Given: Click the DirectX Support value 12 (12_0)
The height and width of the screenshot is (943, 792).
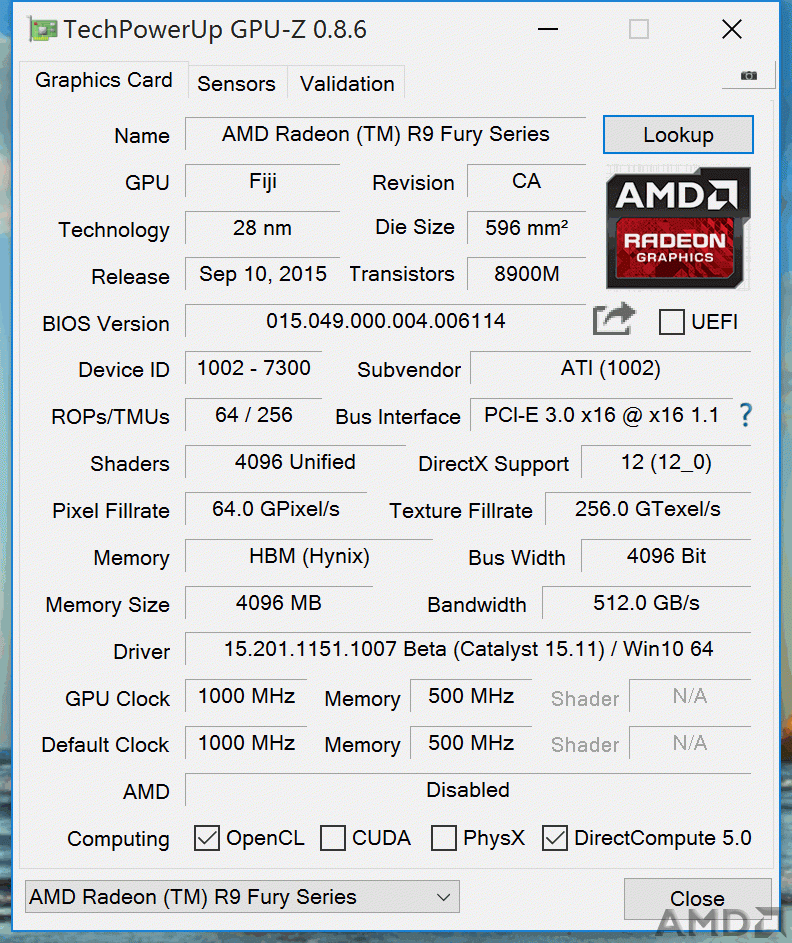Looking at the screenshot, I should tap(666, 462).
